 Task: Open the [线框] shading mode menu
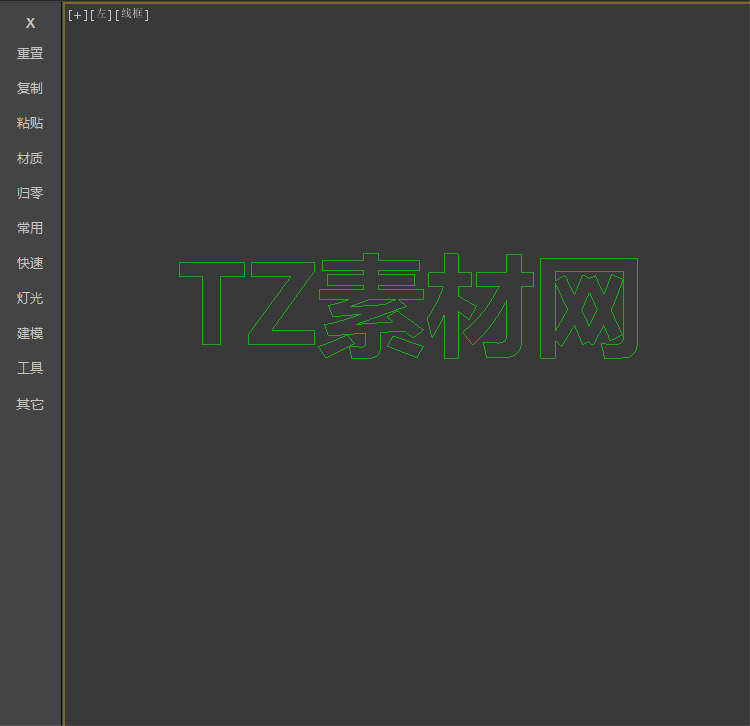coord(132,15)
